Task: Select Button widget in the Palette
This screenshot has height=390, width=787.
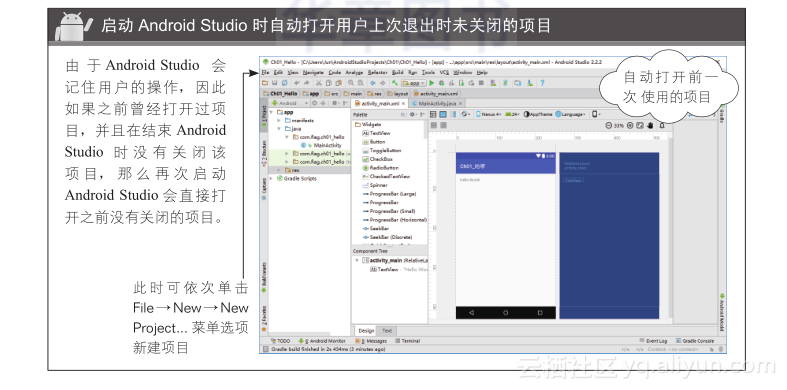Action: pyautogui.click(x=373, y=142)
